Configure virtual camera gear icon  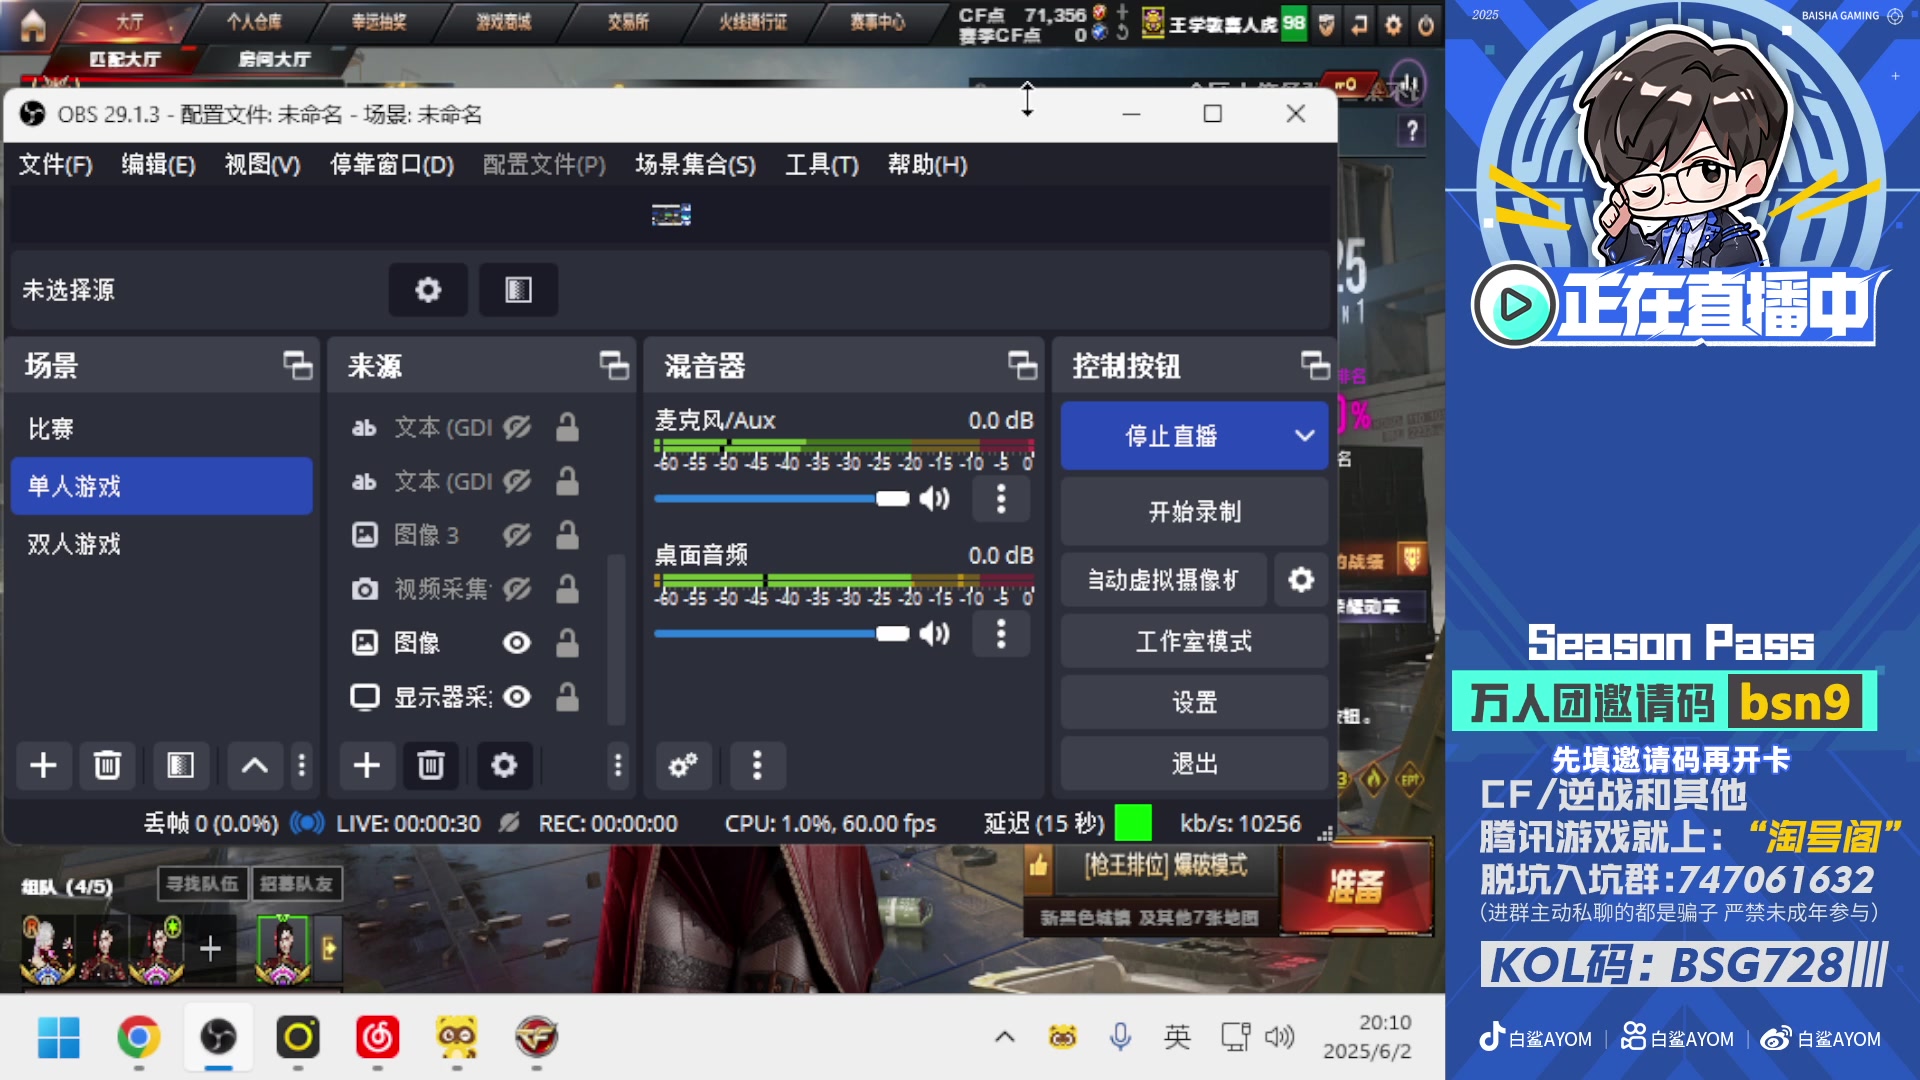click(1301, 580)
